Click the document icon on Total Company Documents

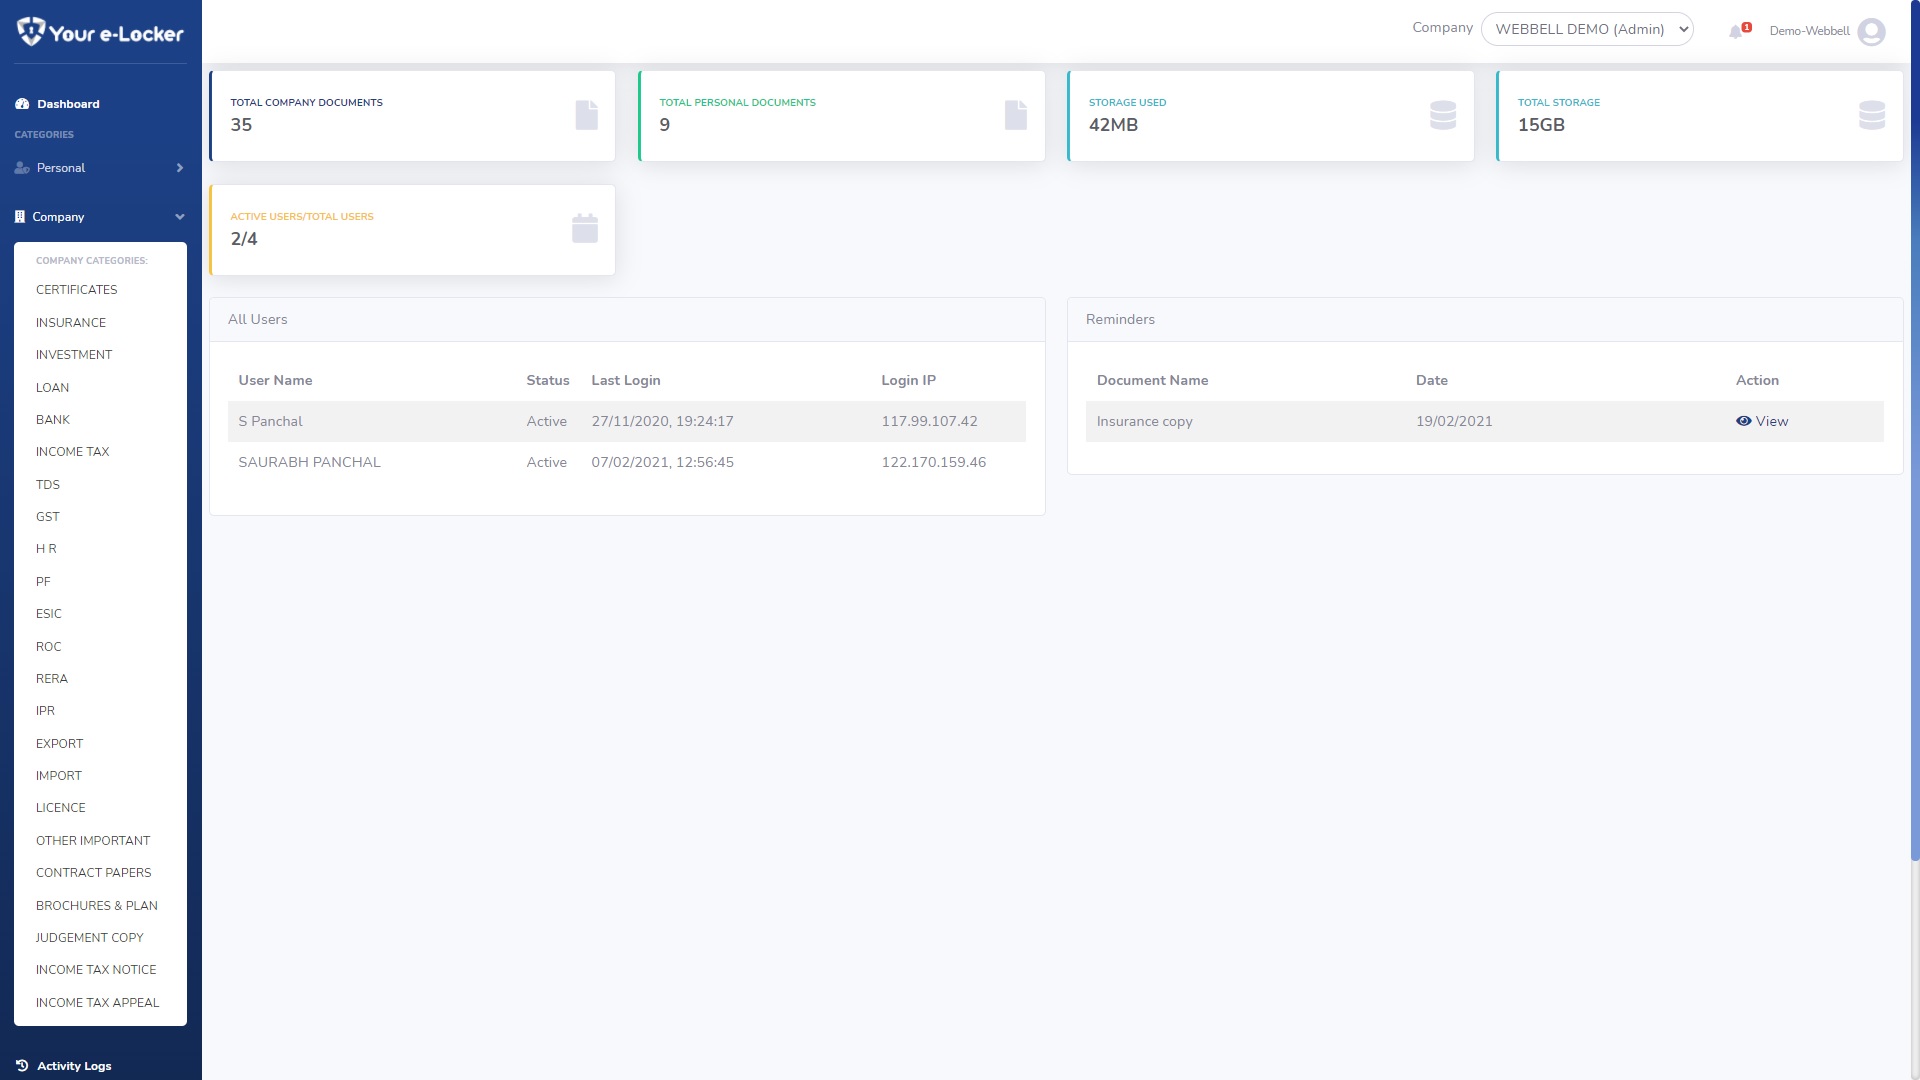click(x=585, y=115)
